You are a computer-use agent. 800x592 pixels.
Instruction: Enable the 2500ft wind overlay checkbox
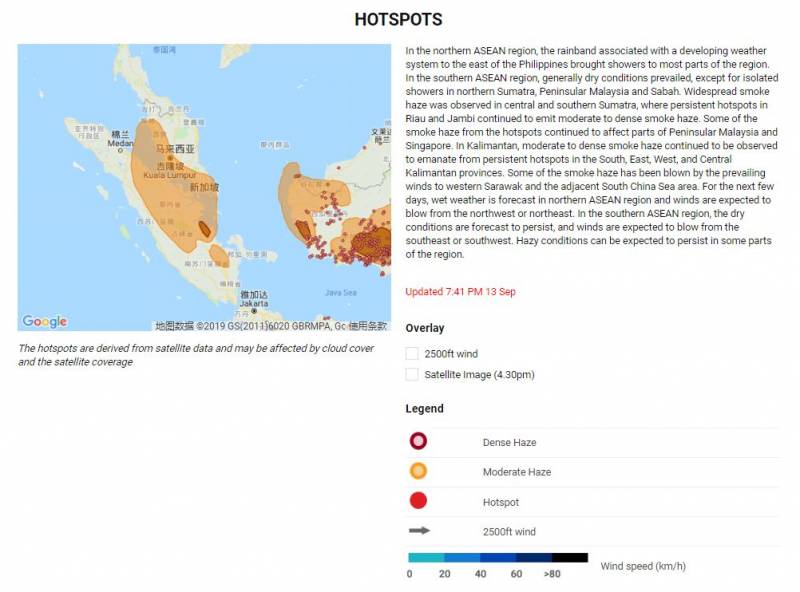tap(412, 353)
